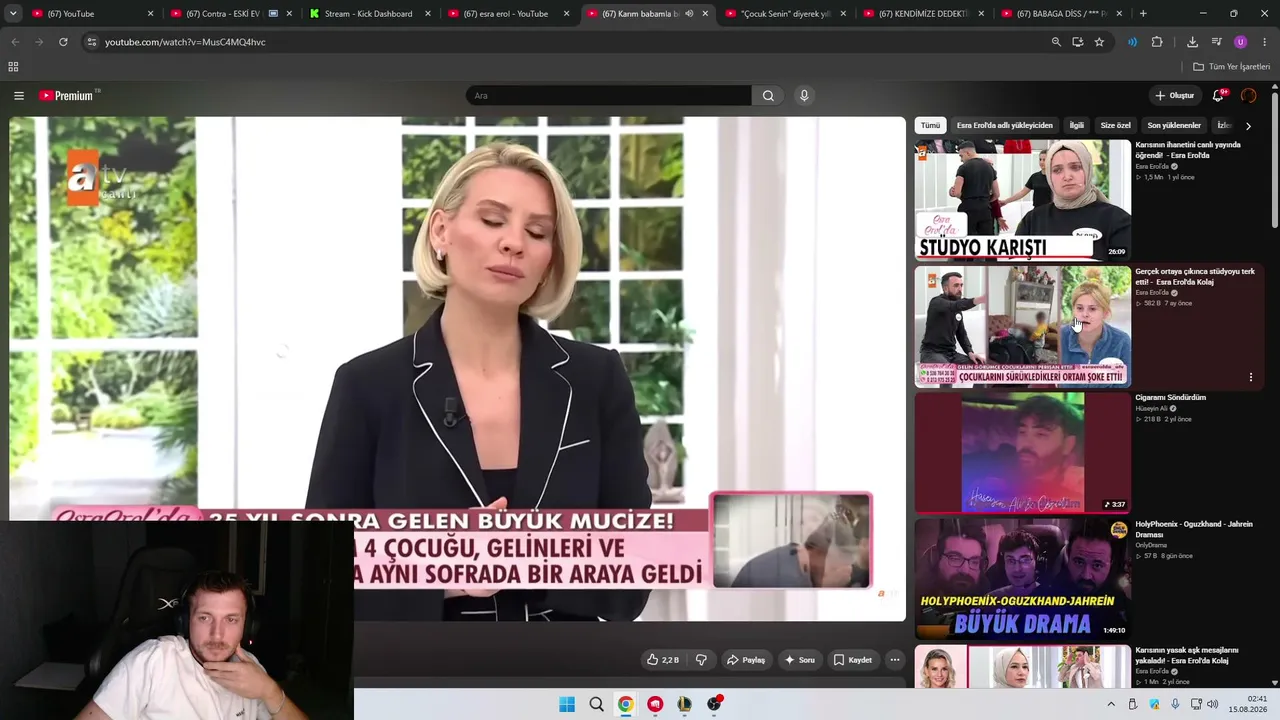
Task: Open the Windows Start menu
Action: (x=567, y=704)
